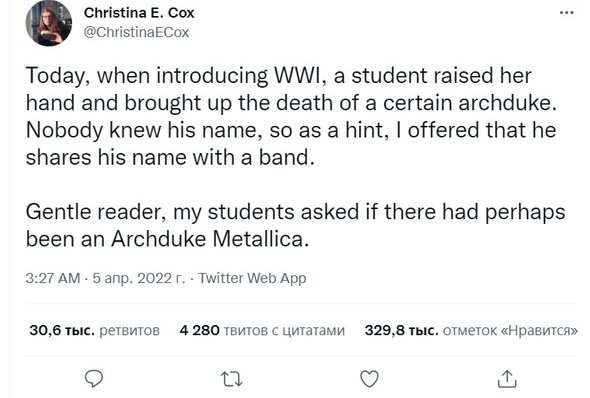This screenshot has width=590, height=398.
Task: Open the Twitter Web App source link
Action: click(x=252, y=278)
